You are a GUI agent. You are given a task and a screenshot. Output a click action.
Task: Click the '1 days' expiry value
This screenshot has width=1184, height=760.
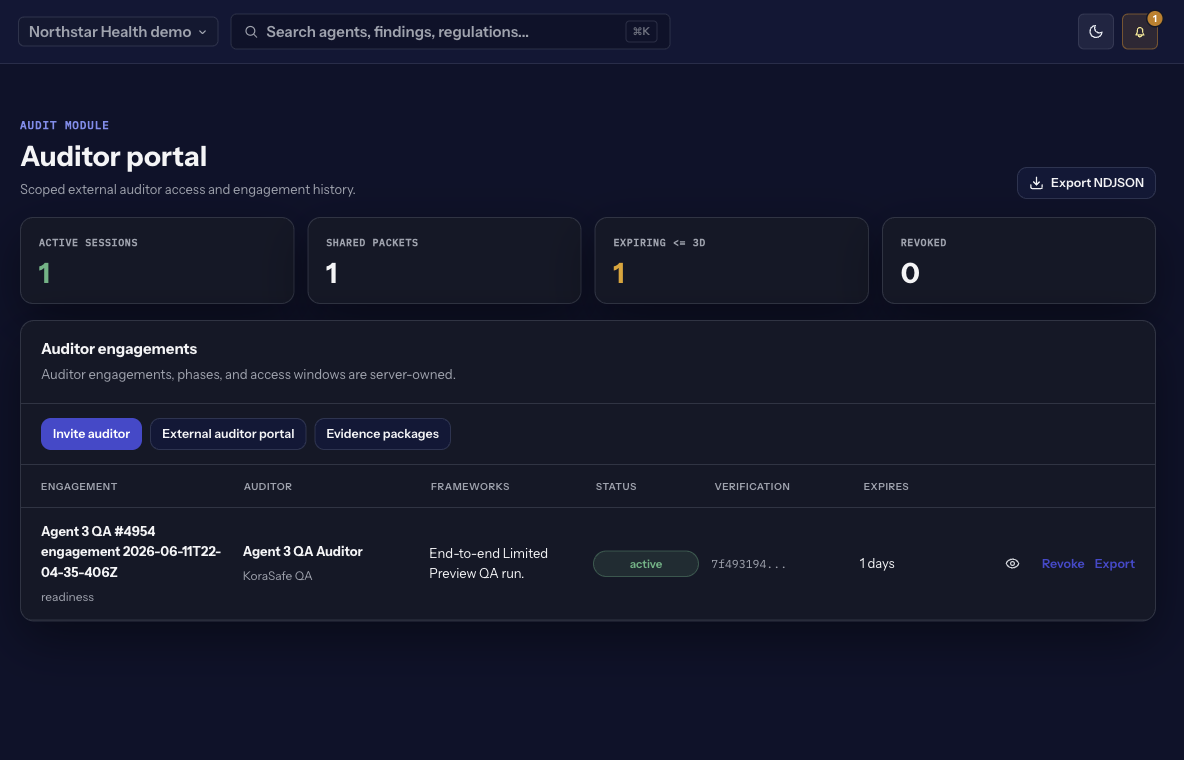click(x=877, y=564)
